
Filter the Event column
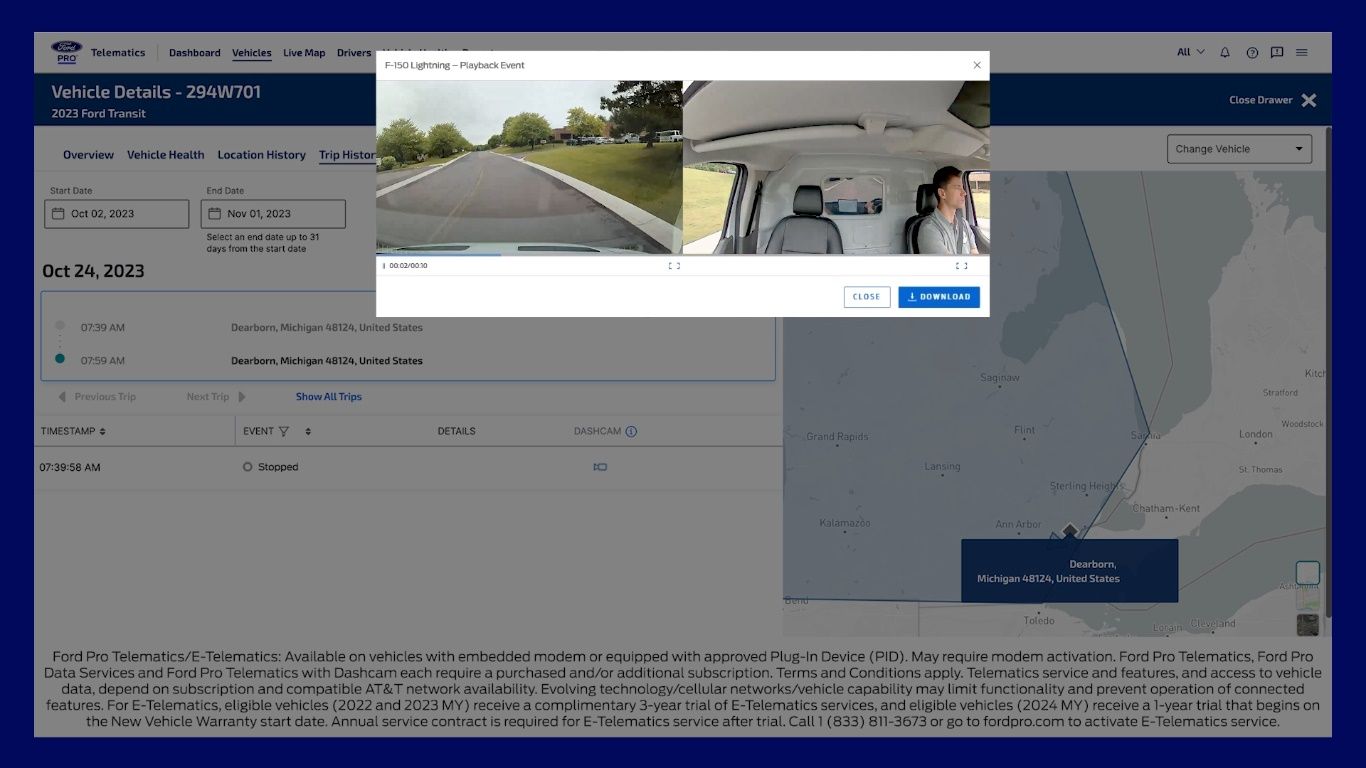point(284,432)
